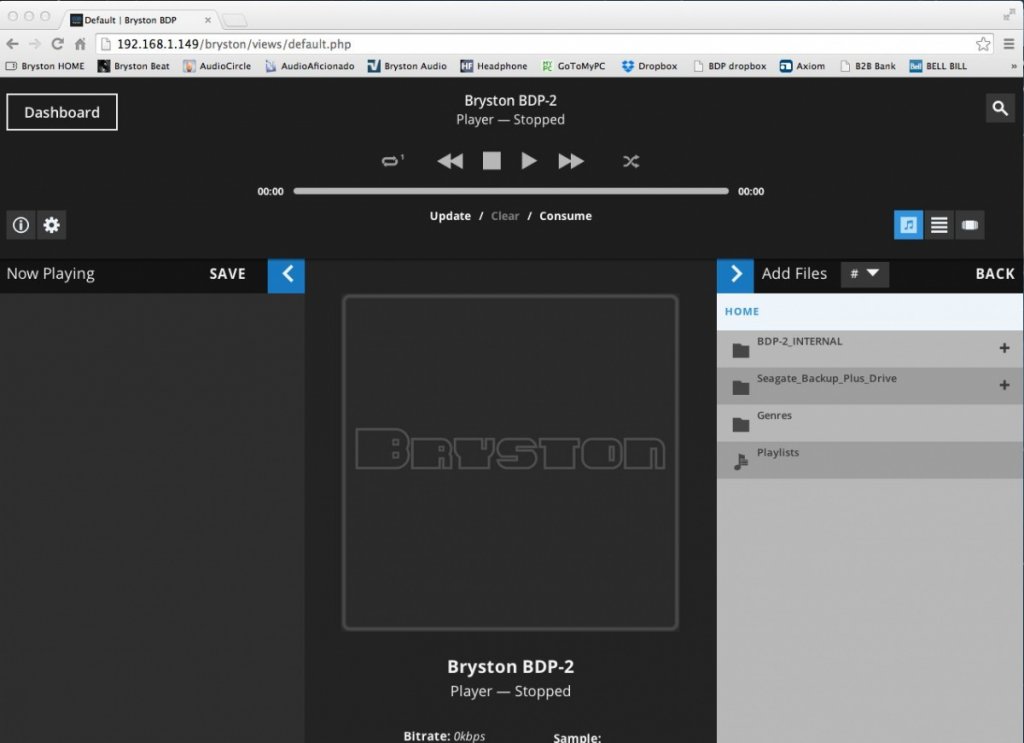Click Update to refresh the library
The image size is (1024, 743).
coord(450,216)
